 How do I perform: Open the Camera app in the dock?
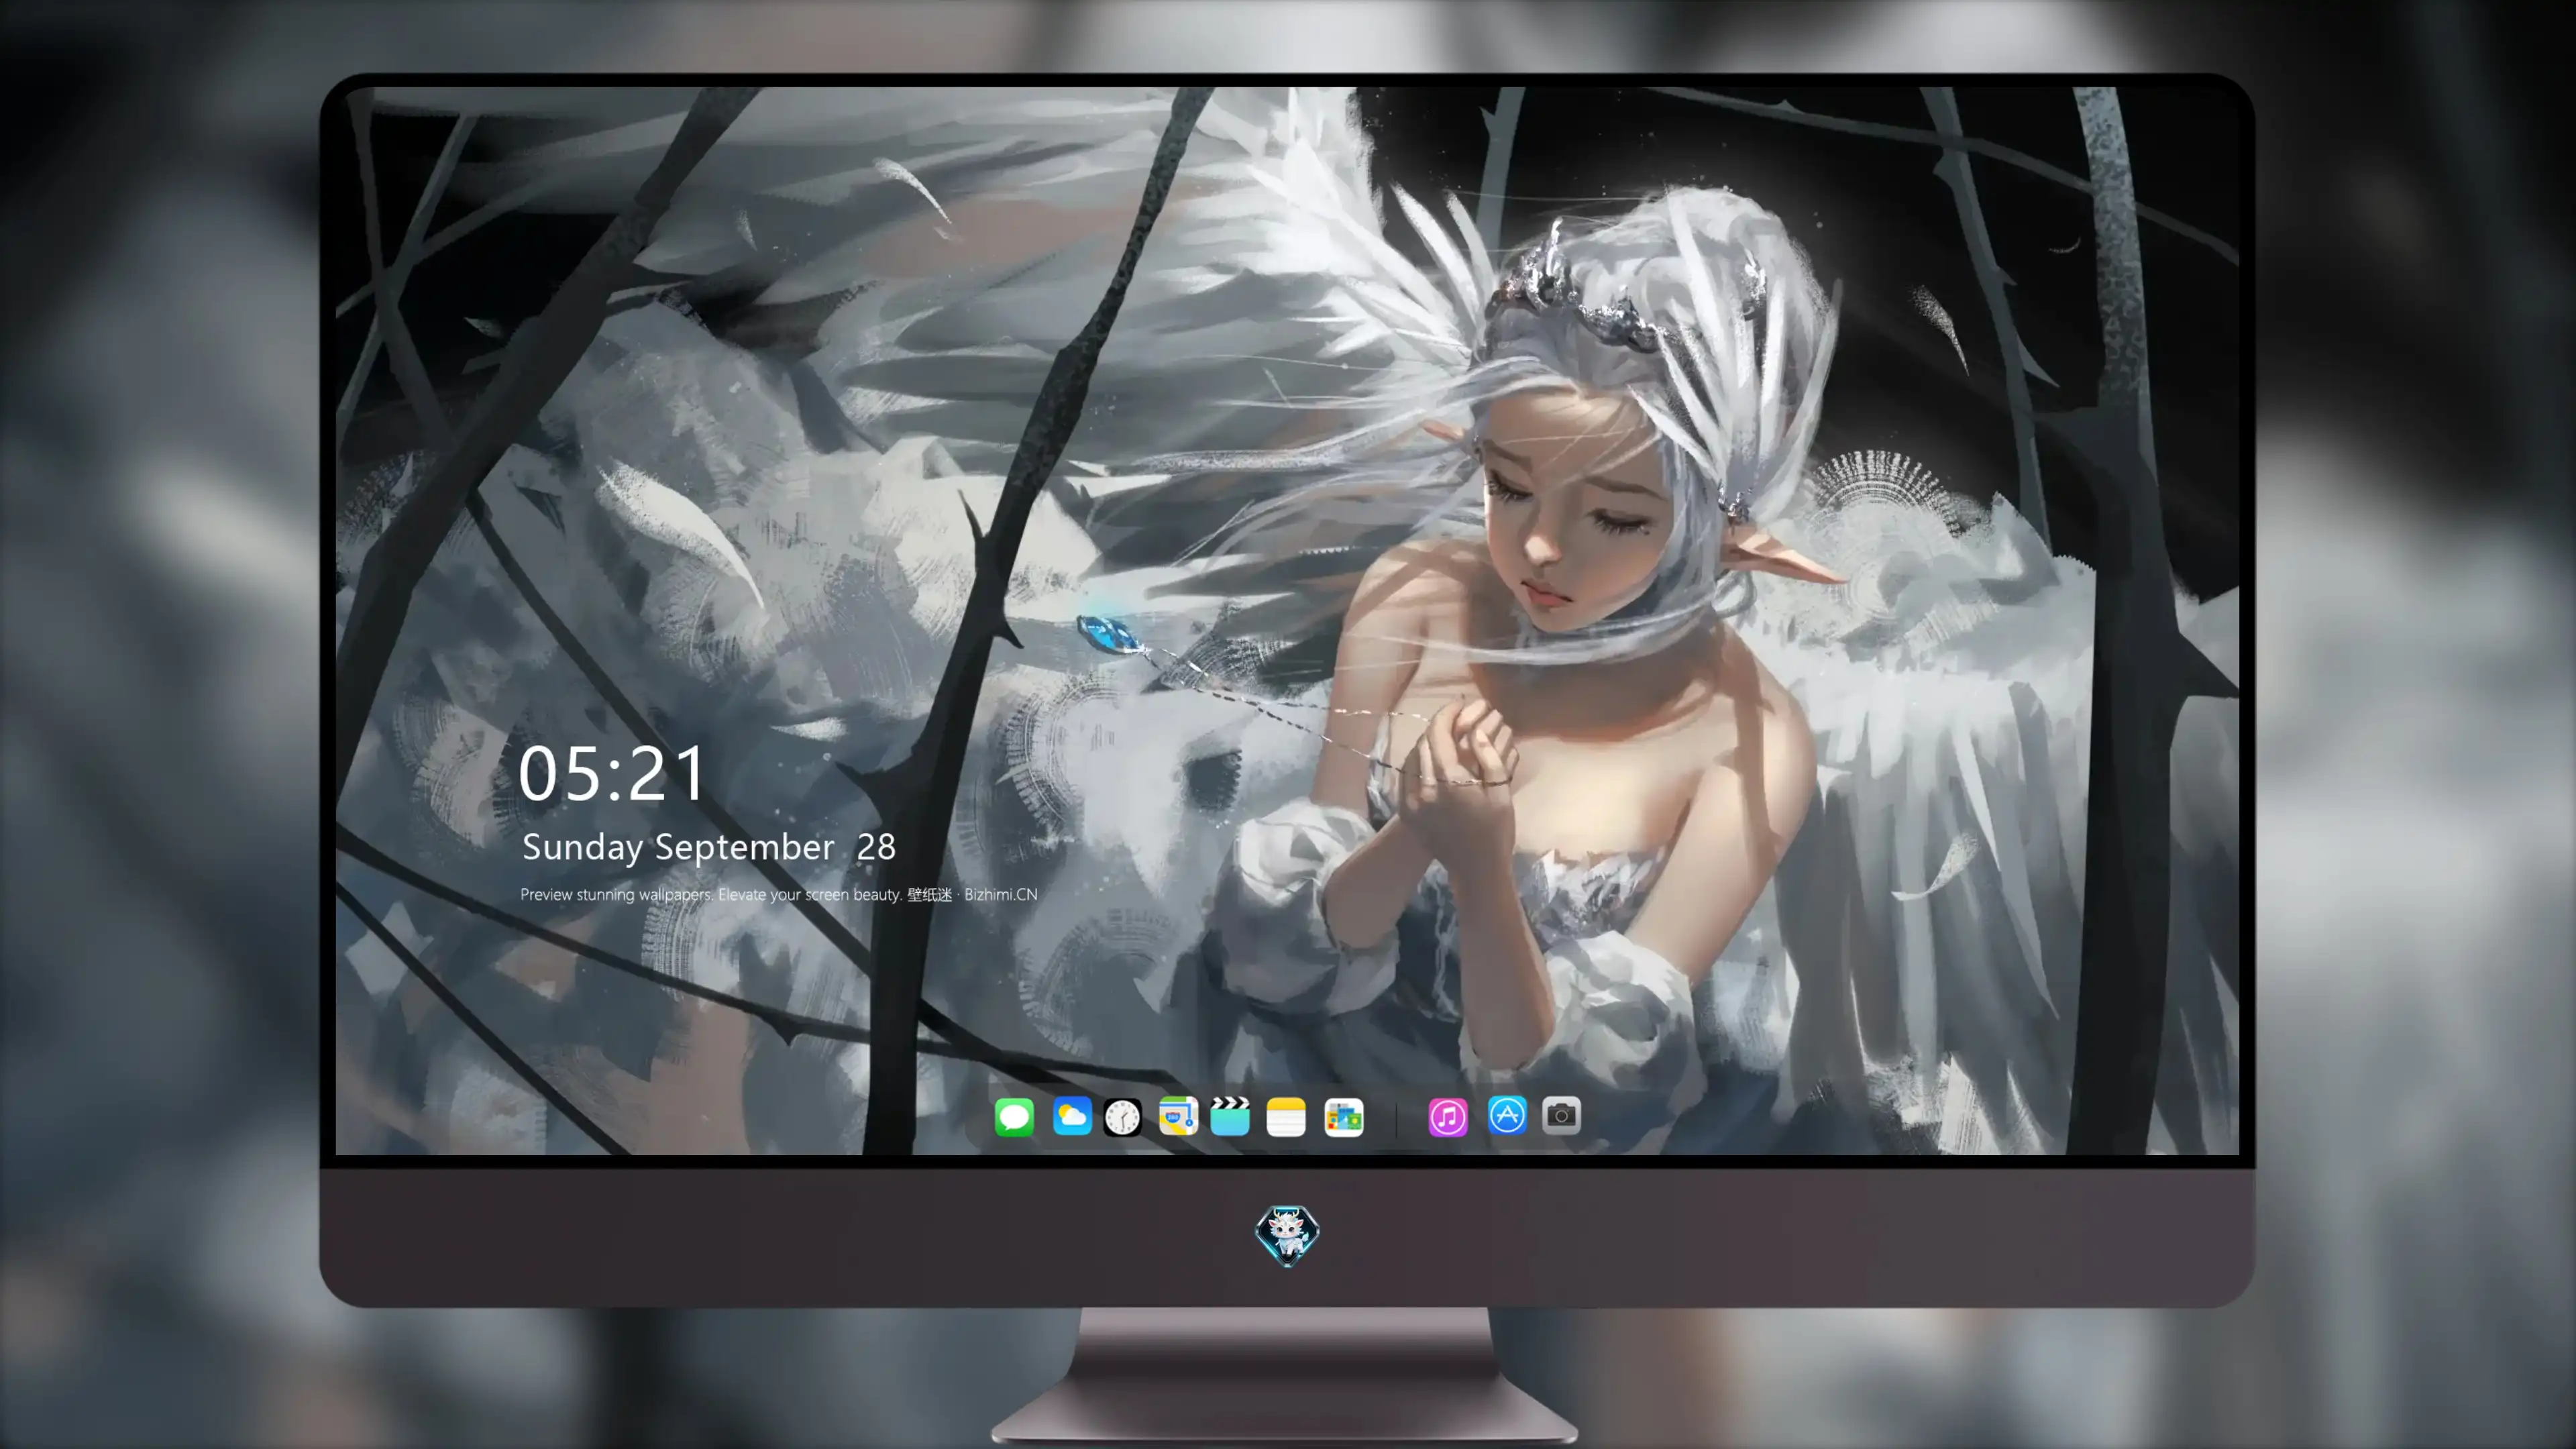coord(1561,1115)
